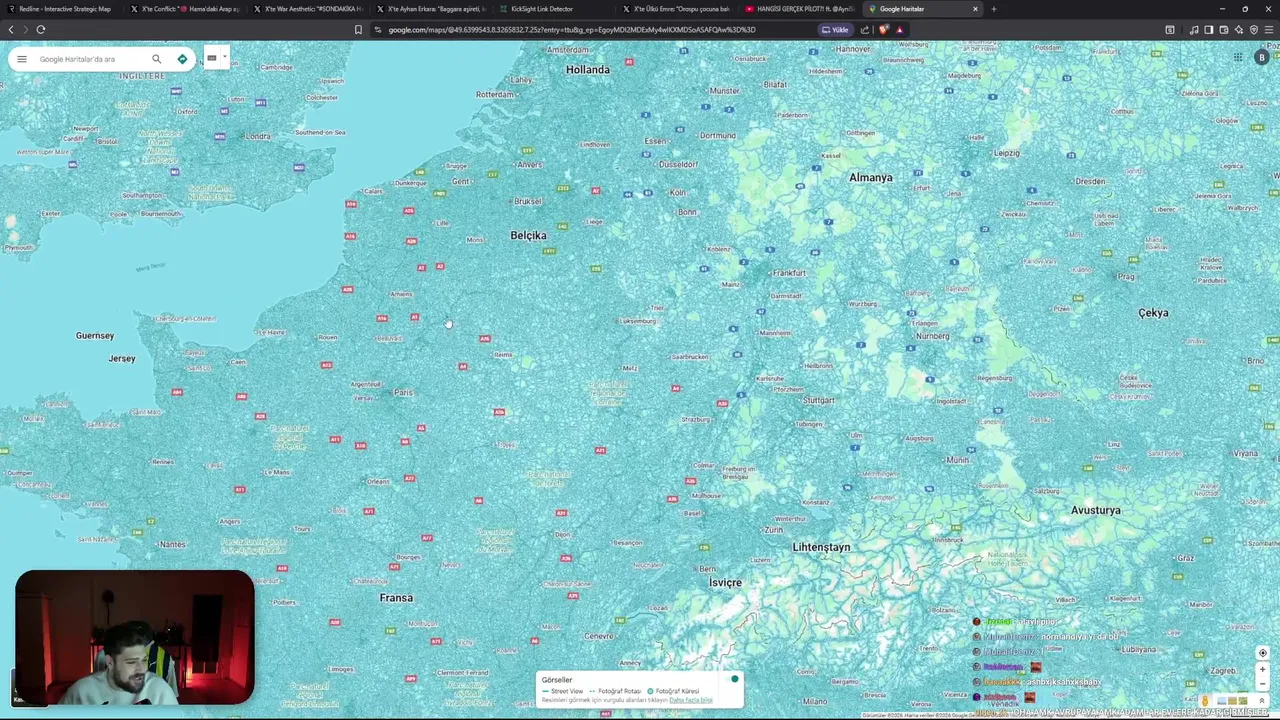Switch to X'te Ayhan Erkara tab
1280x720 pixels.
click(x=431, y=9)
